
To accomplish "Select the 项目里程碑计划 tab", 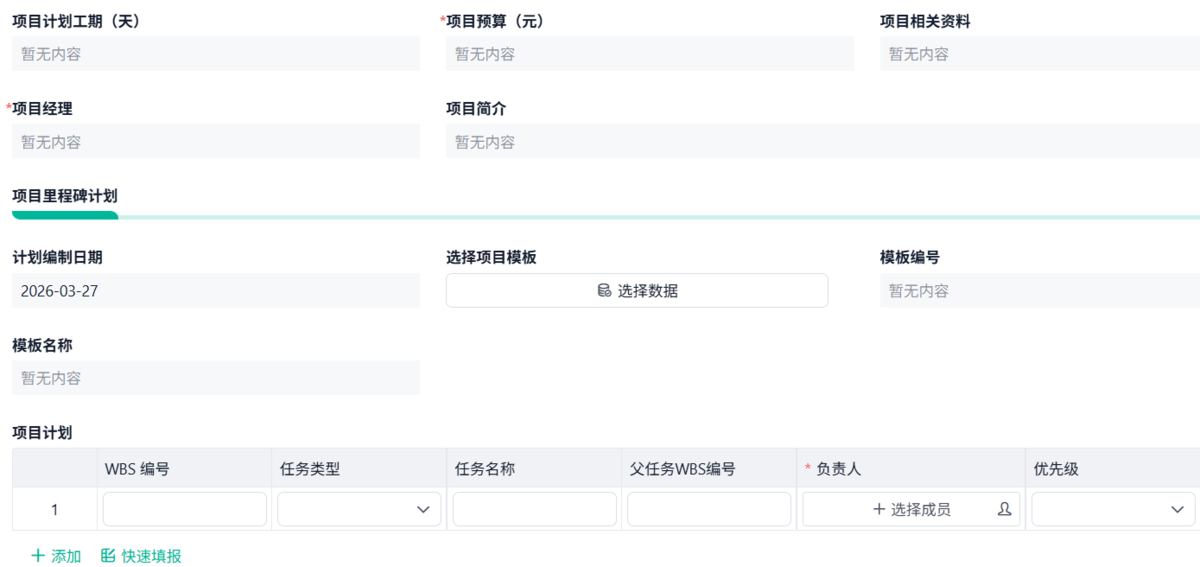I will tap(65, 196).
